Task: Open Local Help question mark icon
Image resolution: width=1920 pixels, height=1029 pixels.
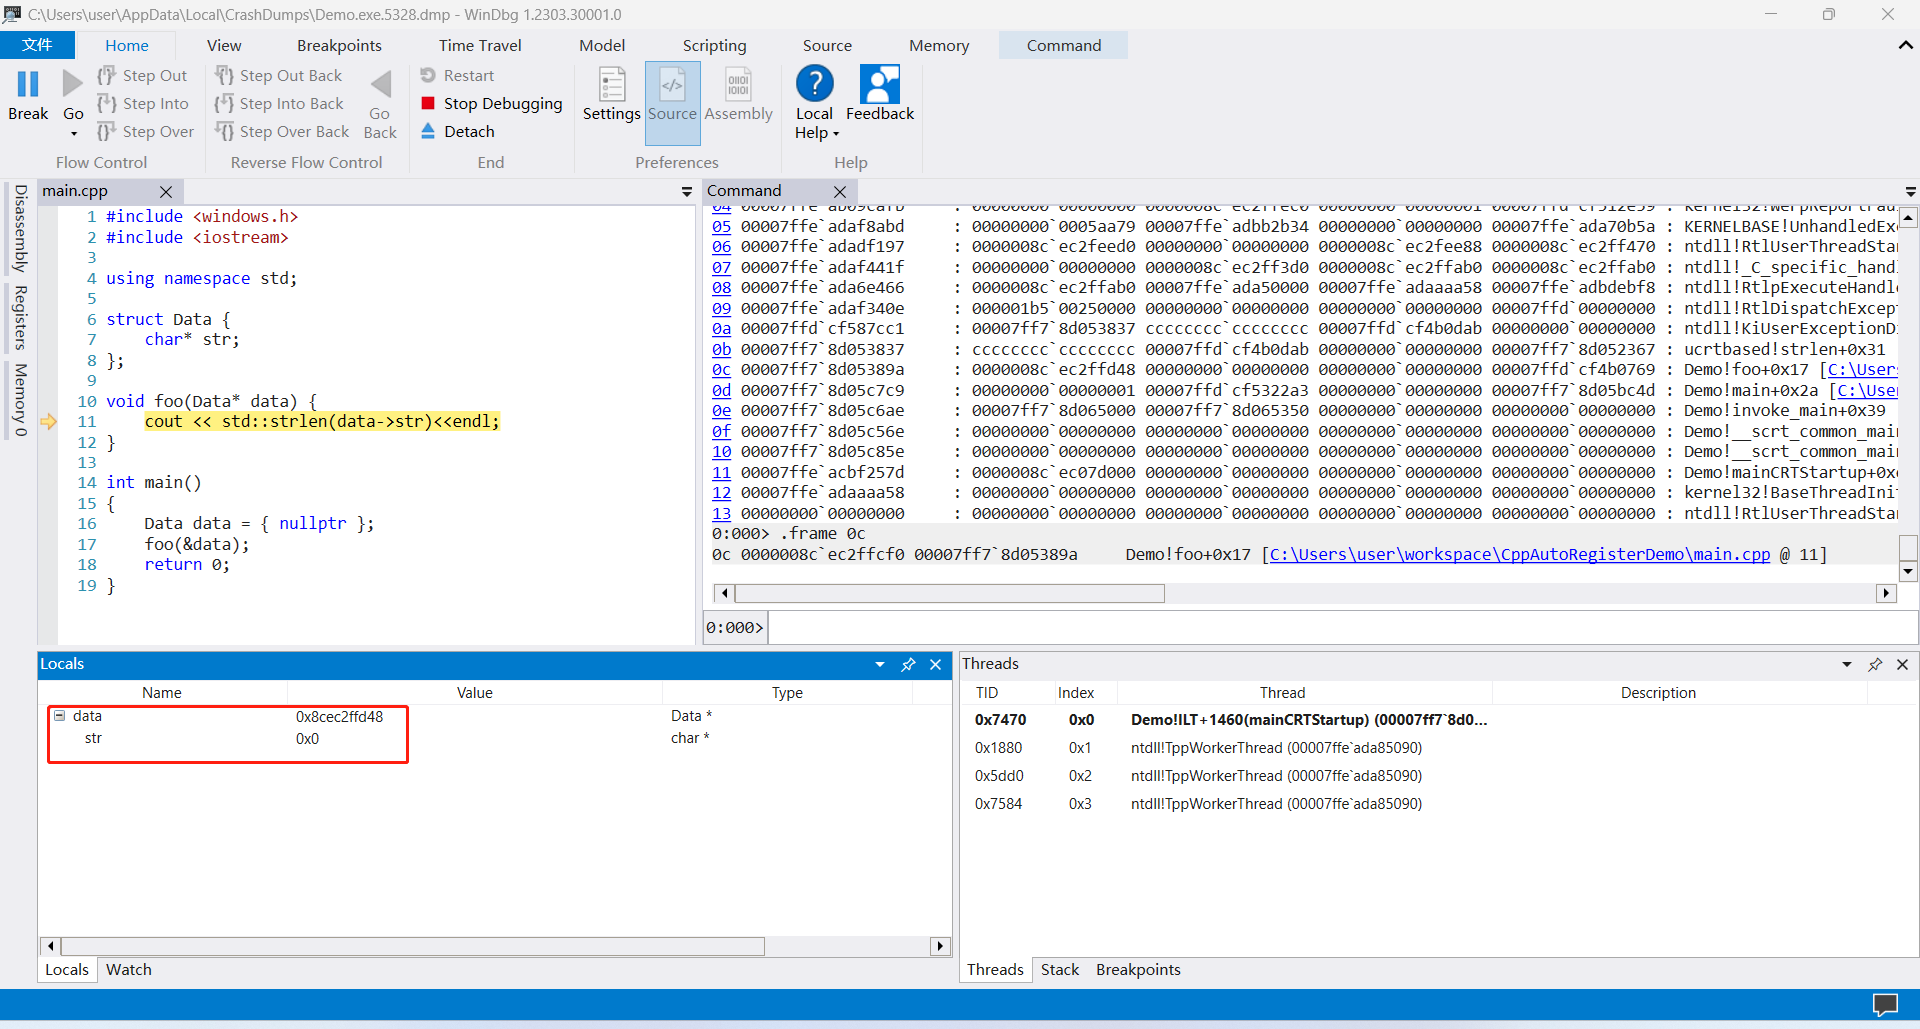Action: (814, 84)
